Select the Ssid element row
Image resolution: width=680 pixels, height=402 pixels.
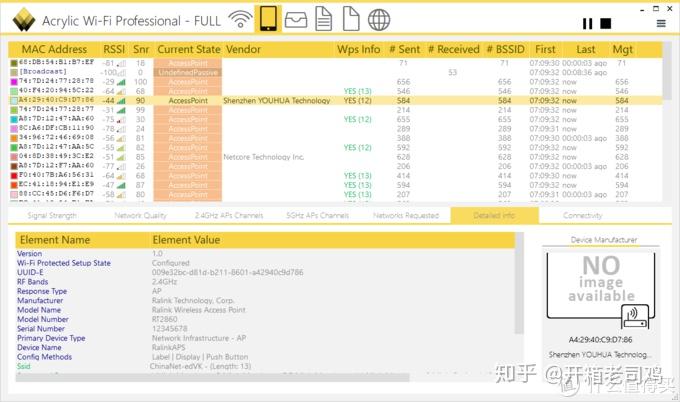pos(265,366)
